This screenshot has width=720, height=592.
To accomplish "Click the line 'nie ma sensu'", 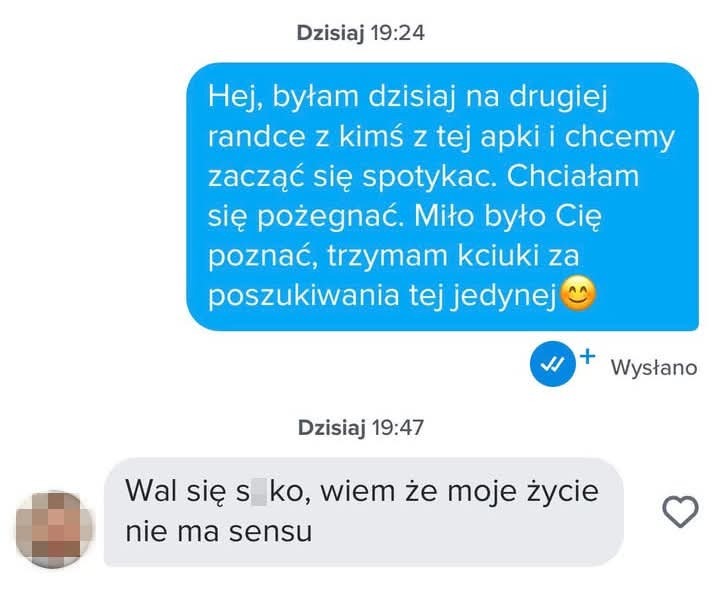I will click(x=219, y=532).
